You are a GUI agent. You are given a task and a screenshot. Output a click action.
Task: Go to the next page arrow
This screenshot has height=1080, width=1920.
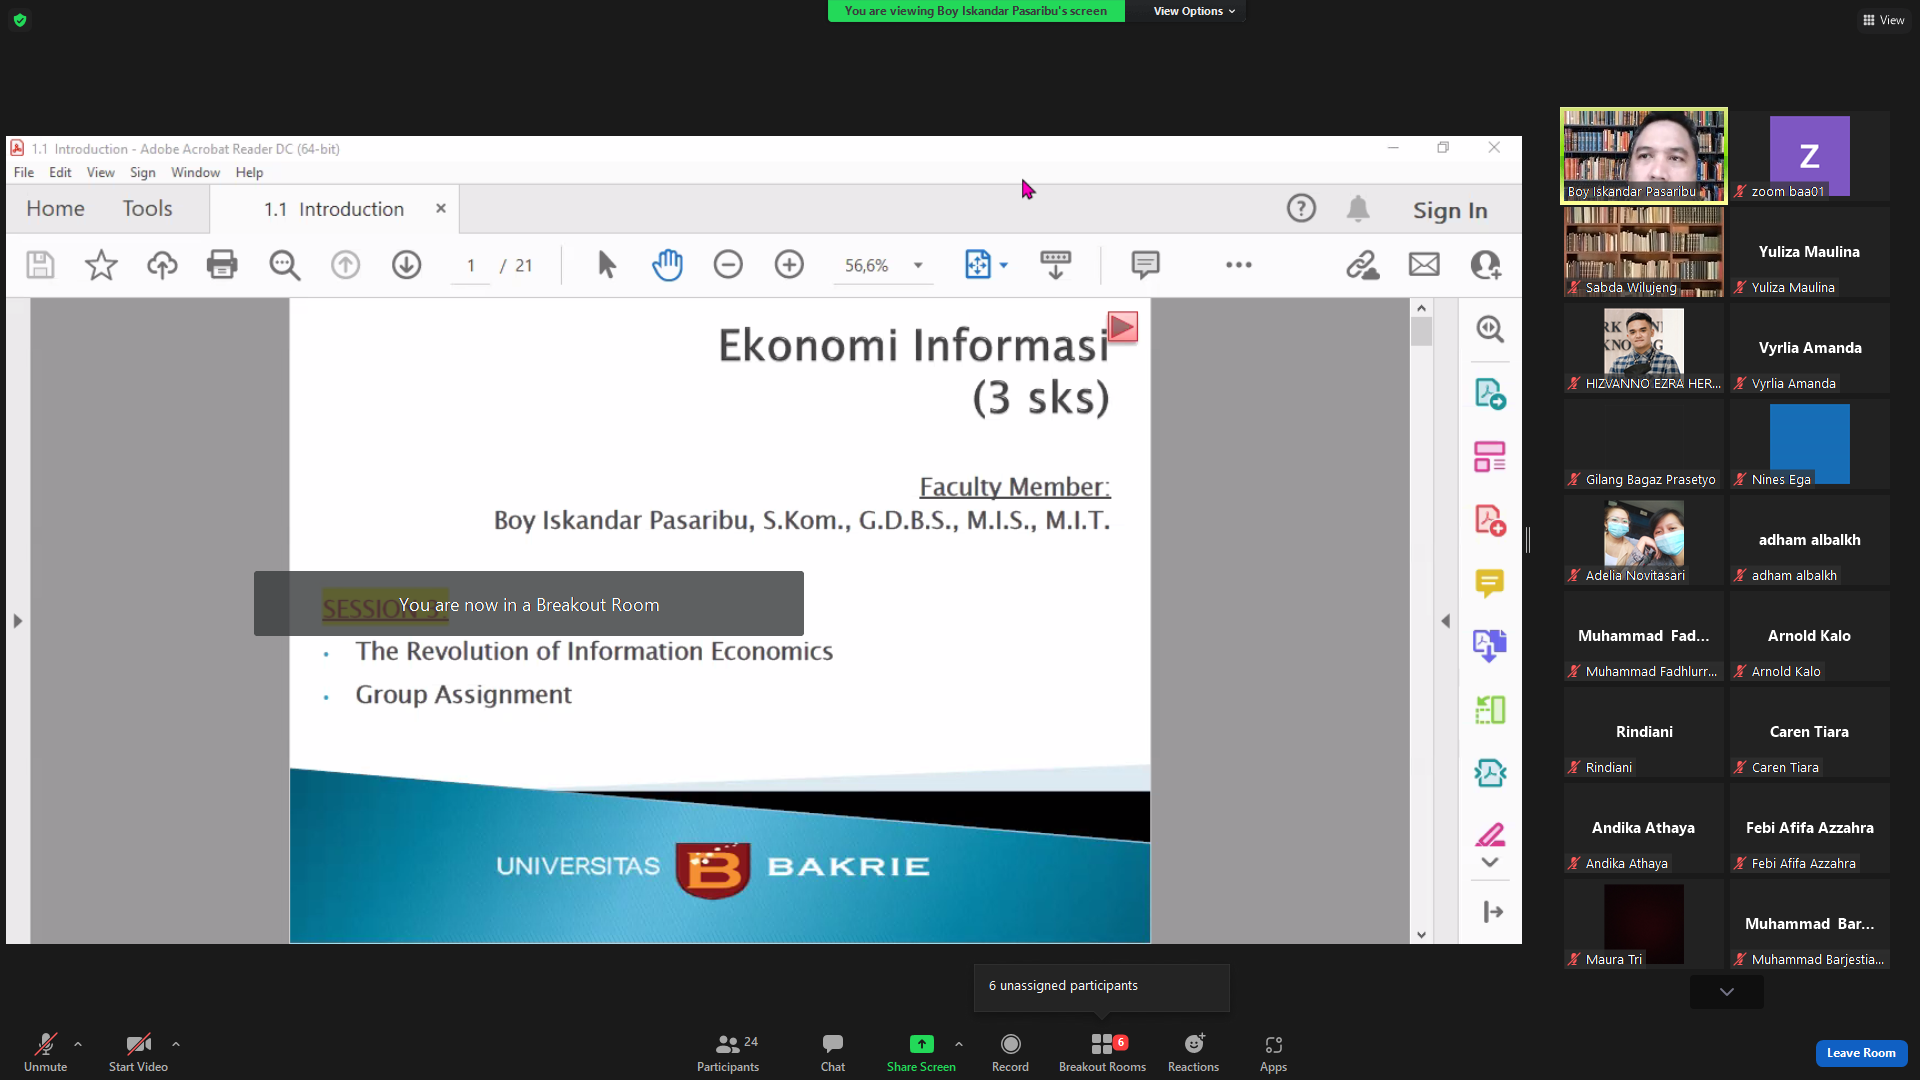406,265
